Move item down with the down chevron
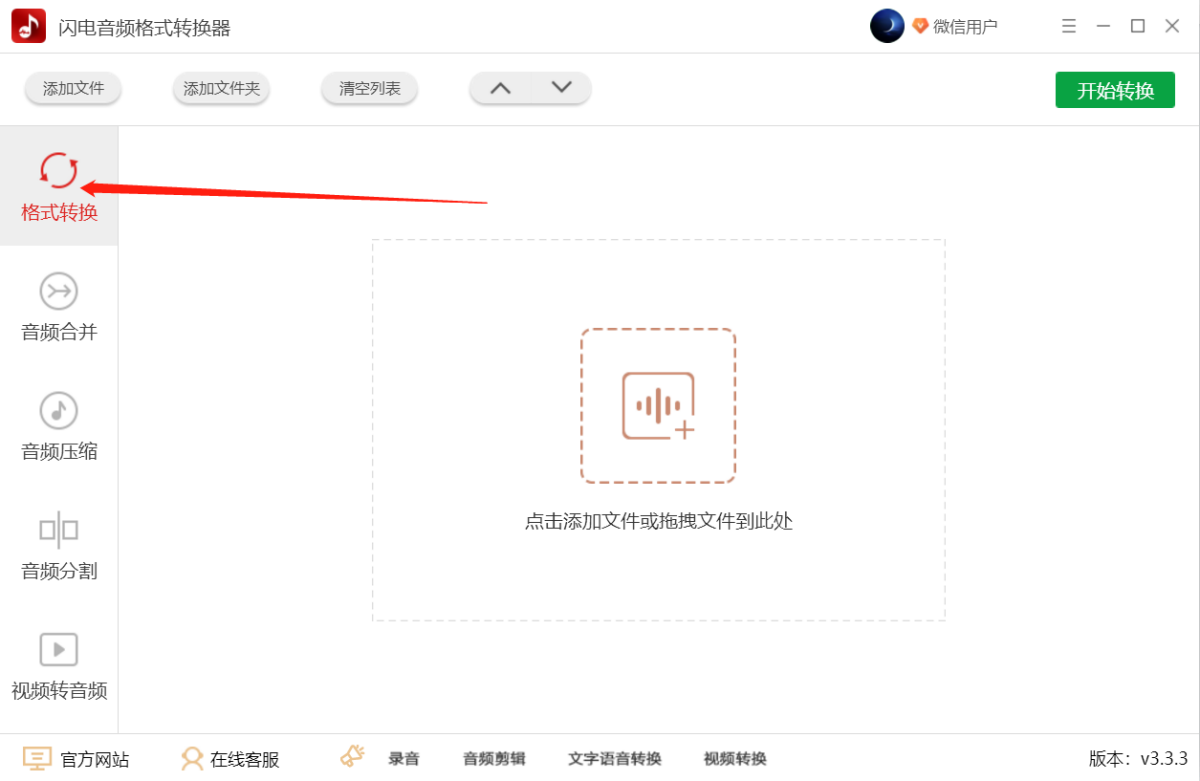The image size is (1200, 781). tap(561, 88)
